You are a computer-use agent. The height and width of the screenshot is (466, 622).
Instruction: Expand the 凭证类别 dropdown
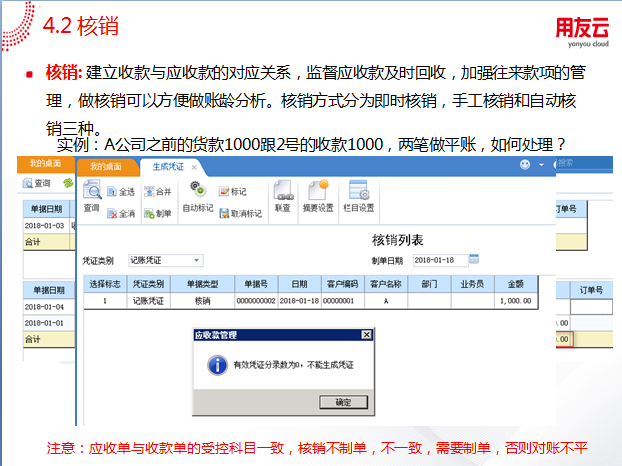(197, 260)
